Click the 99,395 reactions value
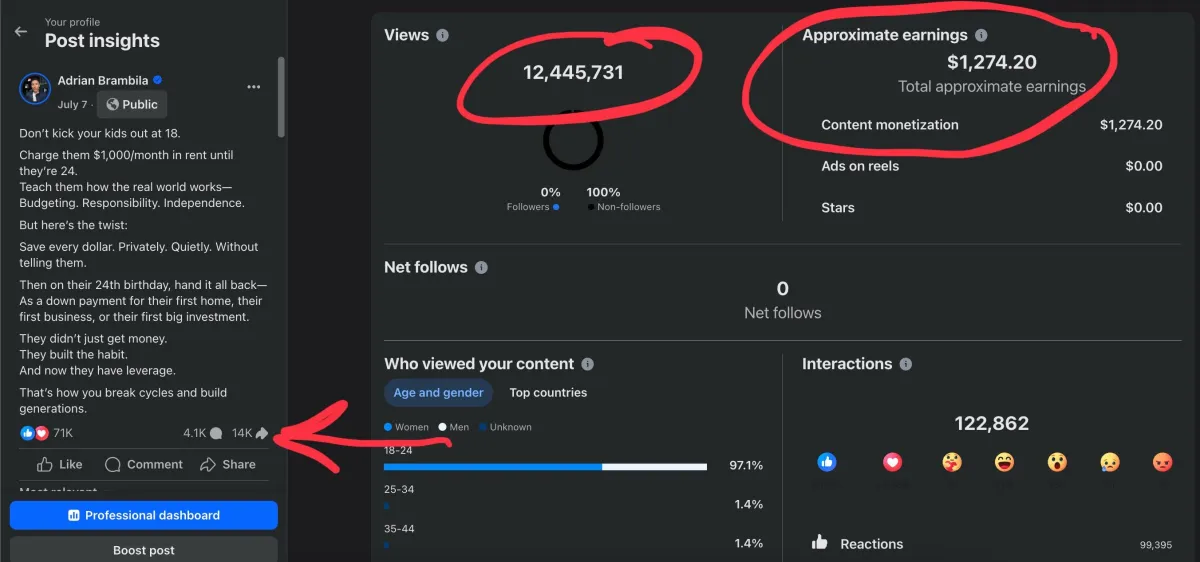Image resolution: width=1200 pixels, height=562 pixels. pos(1155,545)
